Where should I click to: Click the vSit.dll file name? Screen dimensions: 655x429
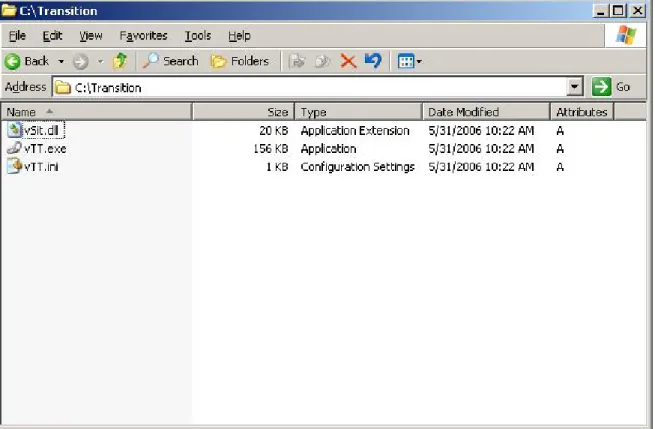tap(41, 131)
